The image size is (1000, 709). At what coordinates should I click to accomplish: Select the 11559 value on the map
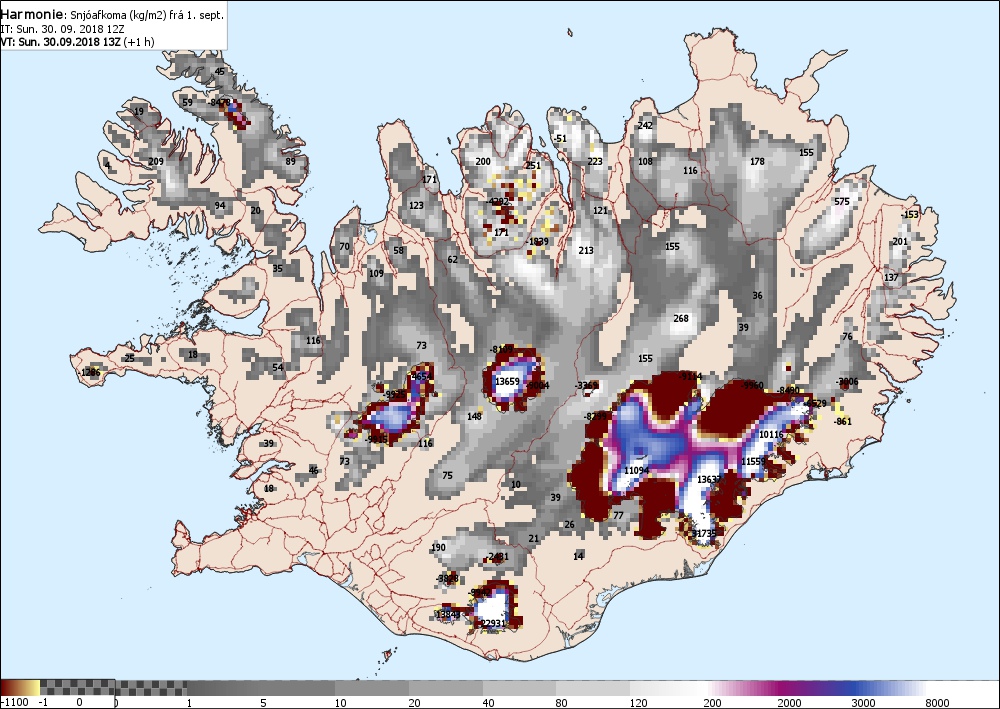point(753,461)
